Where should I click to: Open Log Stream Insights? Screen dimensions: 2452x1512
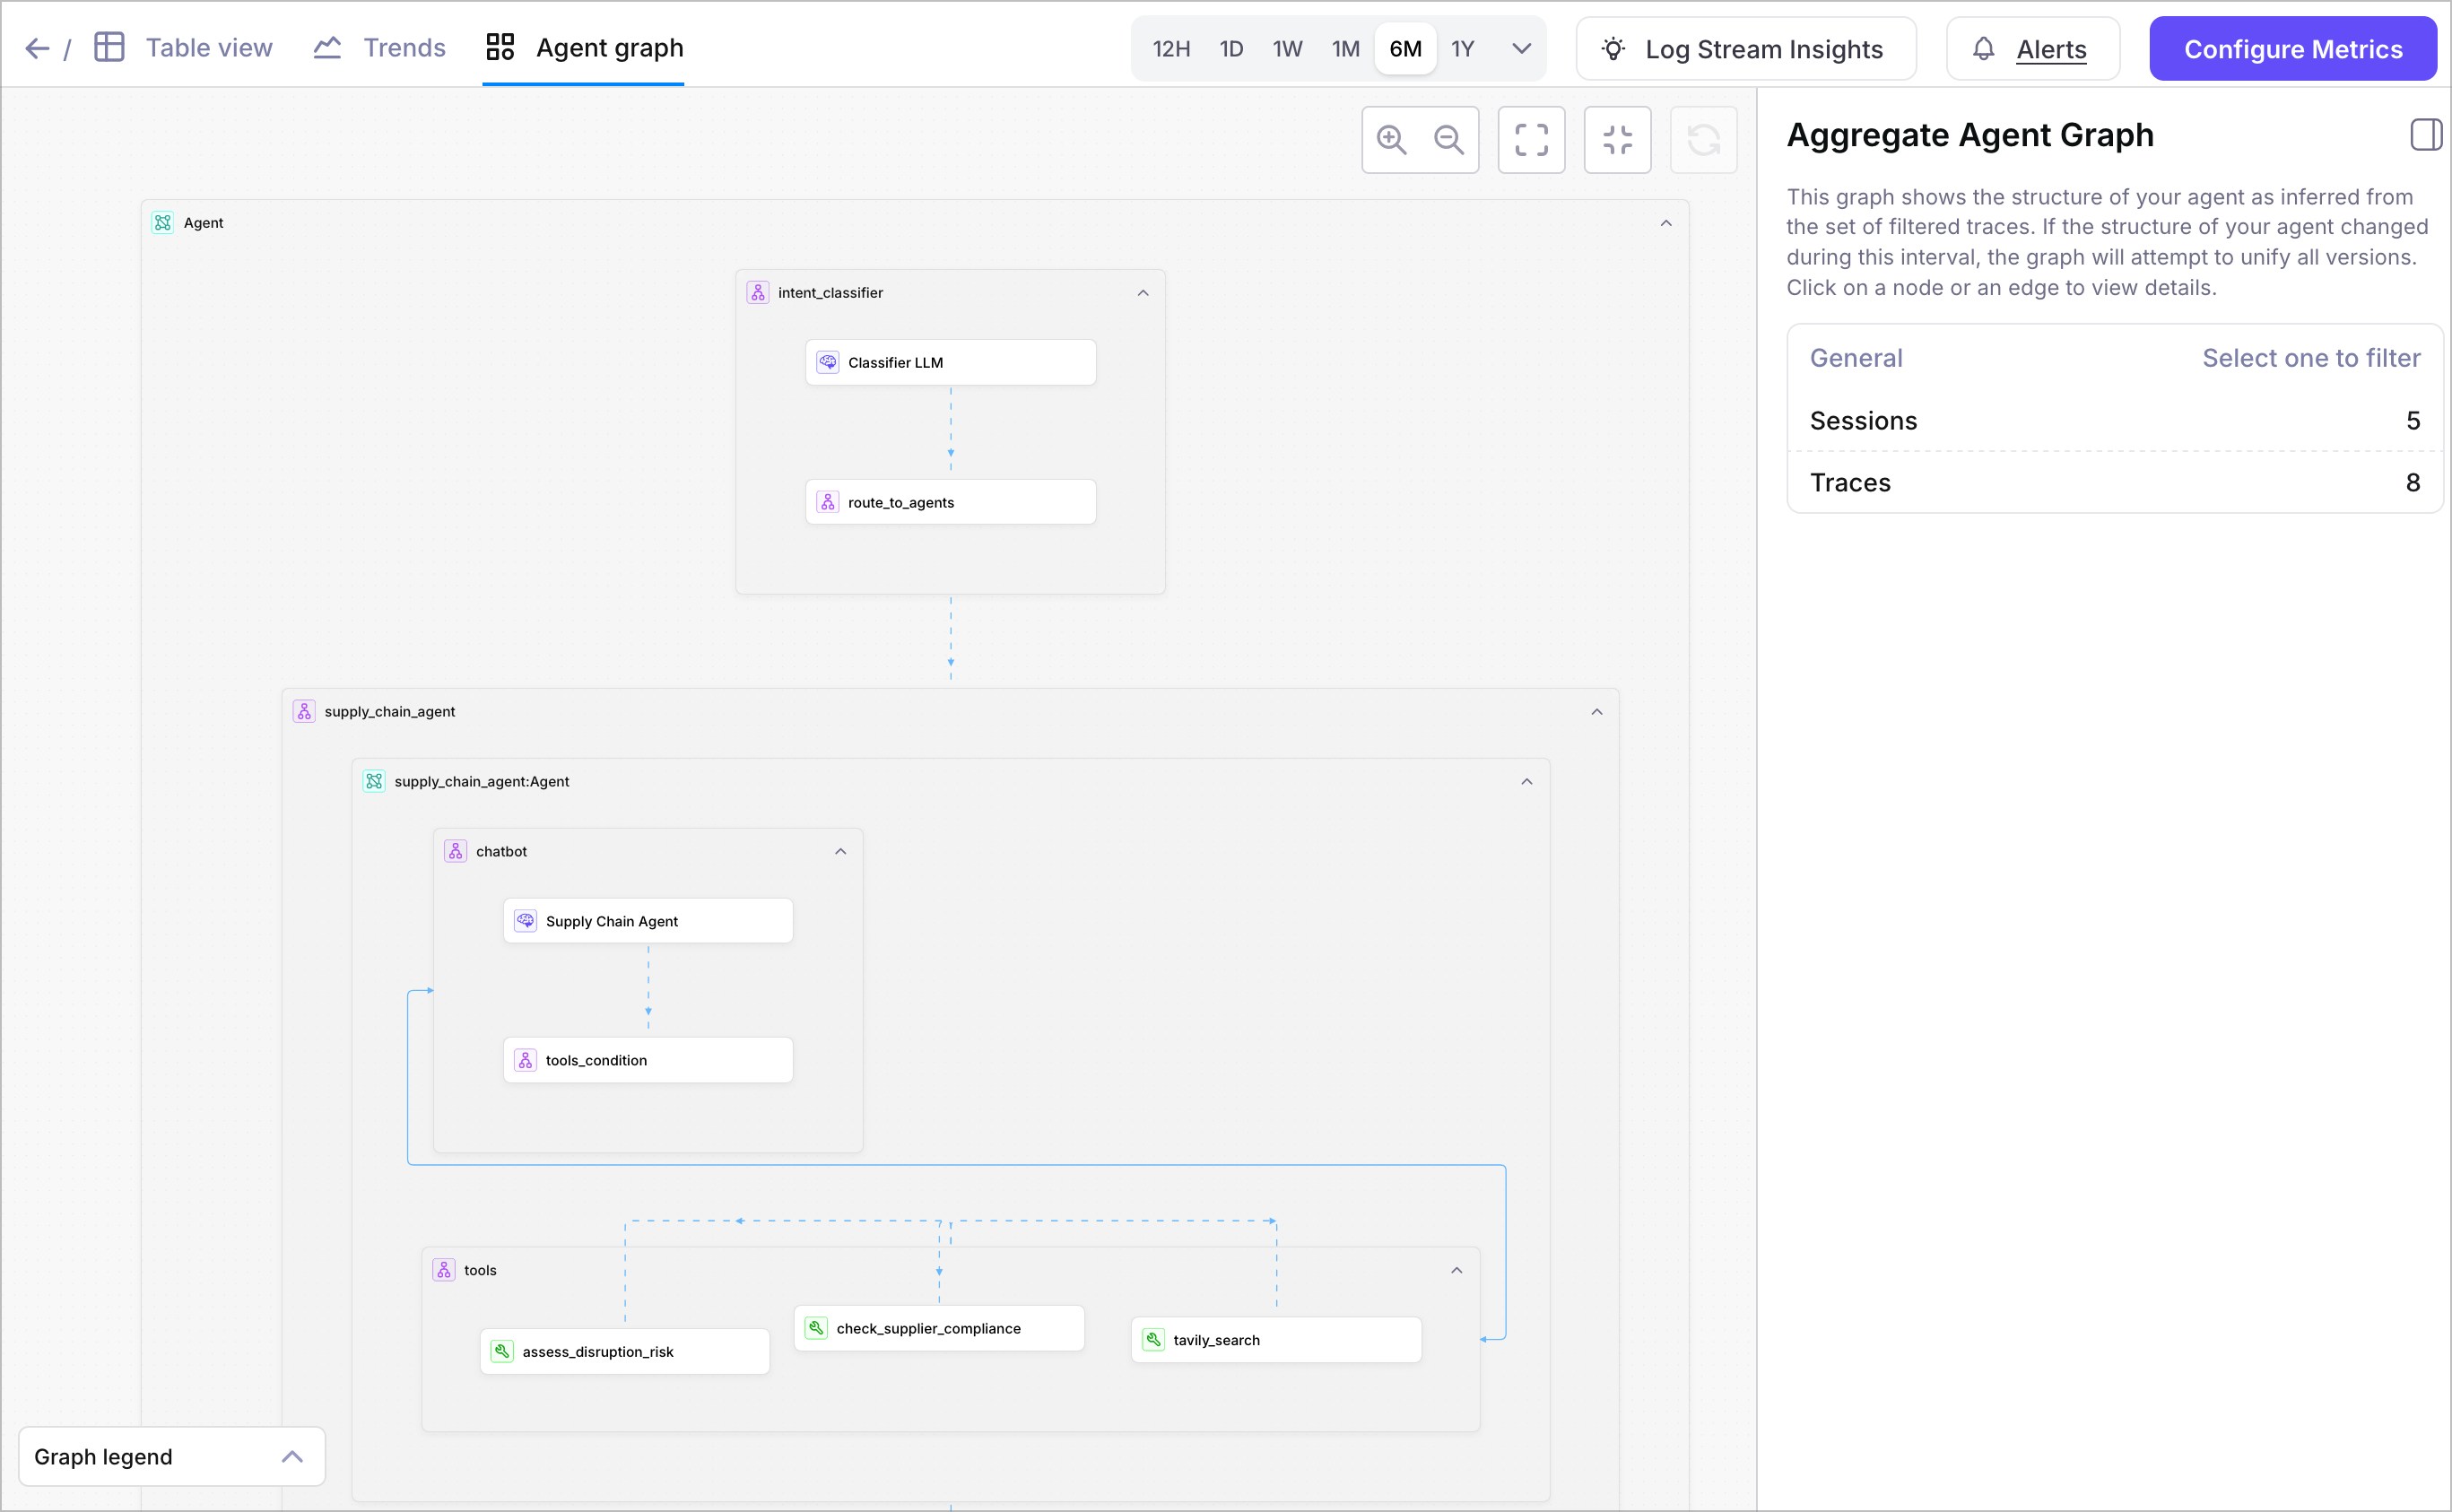[x=1746, y=49]
